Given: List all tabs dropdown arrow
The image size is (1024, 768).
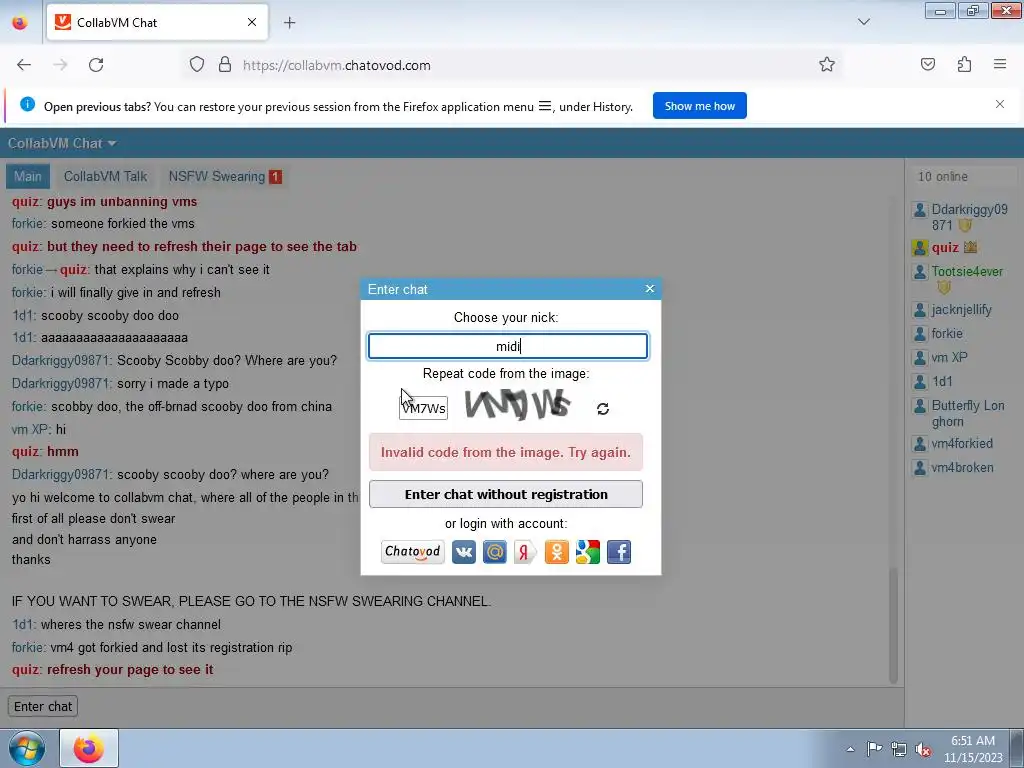Looking at the screenshot, I should coord(864,22).
